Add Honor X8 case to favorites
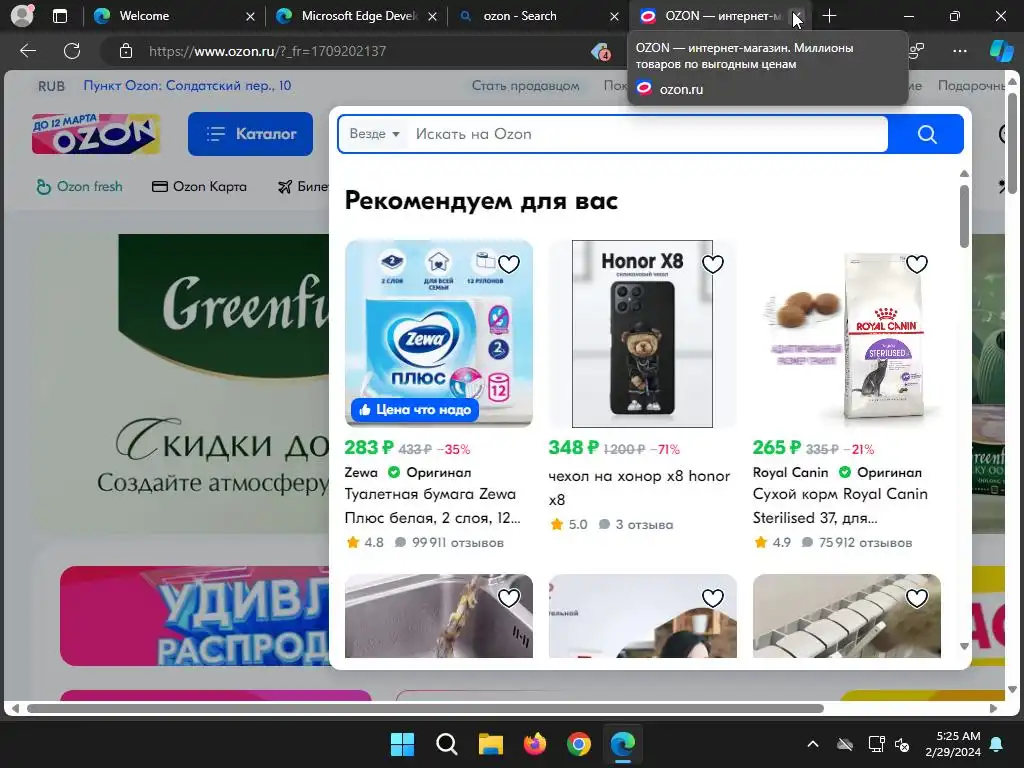 pyautogui.click(x=712, y=264)
